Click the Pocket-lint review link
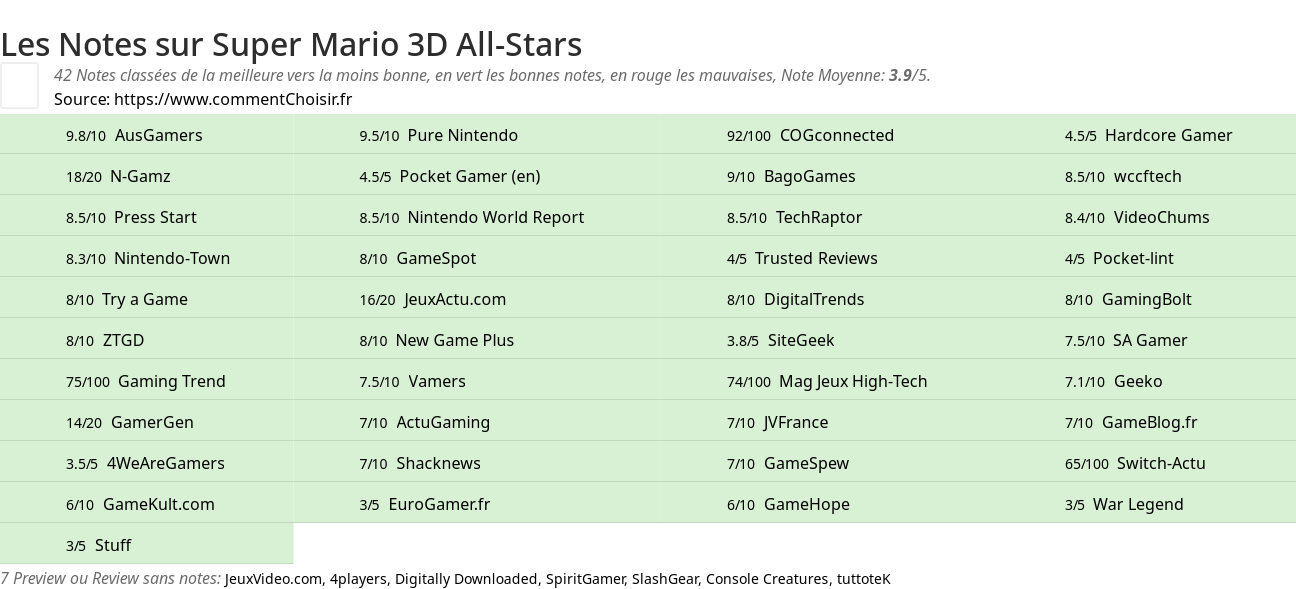This screenshot has width=1296, height=589. pyautogui.click(x=1133, y=258)
